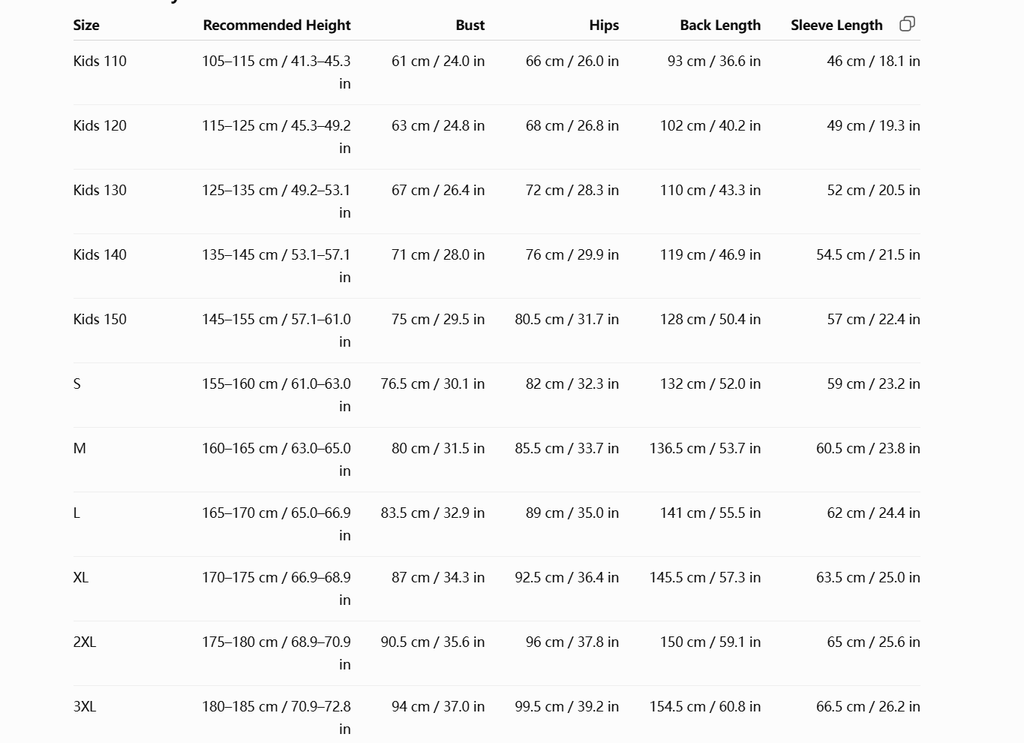Click Kids 150 hips value 80.5 cm
The image size is (1024, 743).
pyautogui.click(x=567, y=320)
